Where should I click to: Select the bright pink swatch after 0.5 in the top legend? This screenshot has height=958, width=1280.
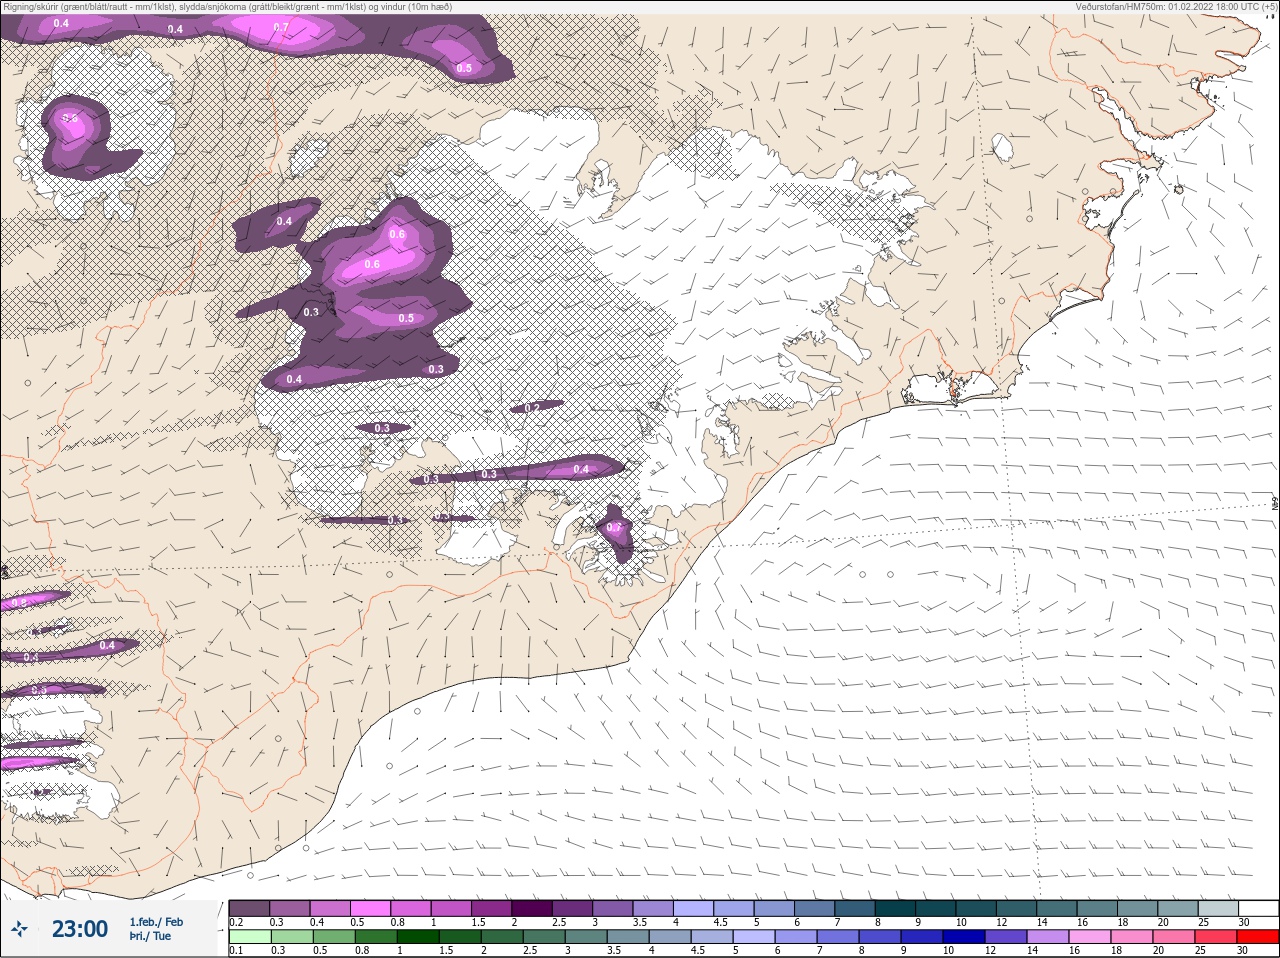[370, 908]
